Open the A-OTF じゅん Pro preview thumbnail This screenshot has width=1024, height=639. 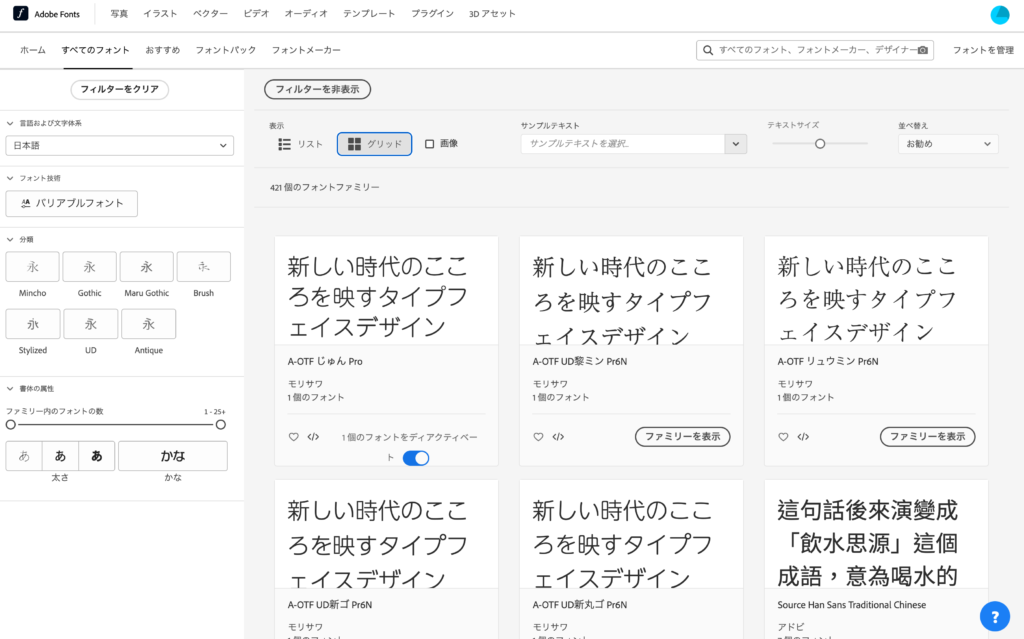pos(387,291)
